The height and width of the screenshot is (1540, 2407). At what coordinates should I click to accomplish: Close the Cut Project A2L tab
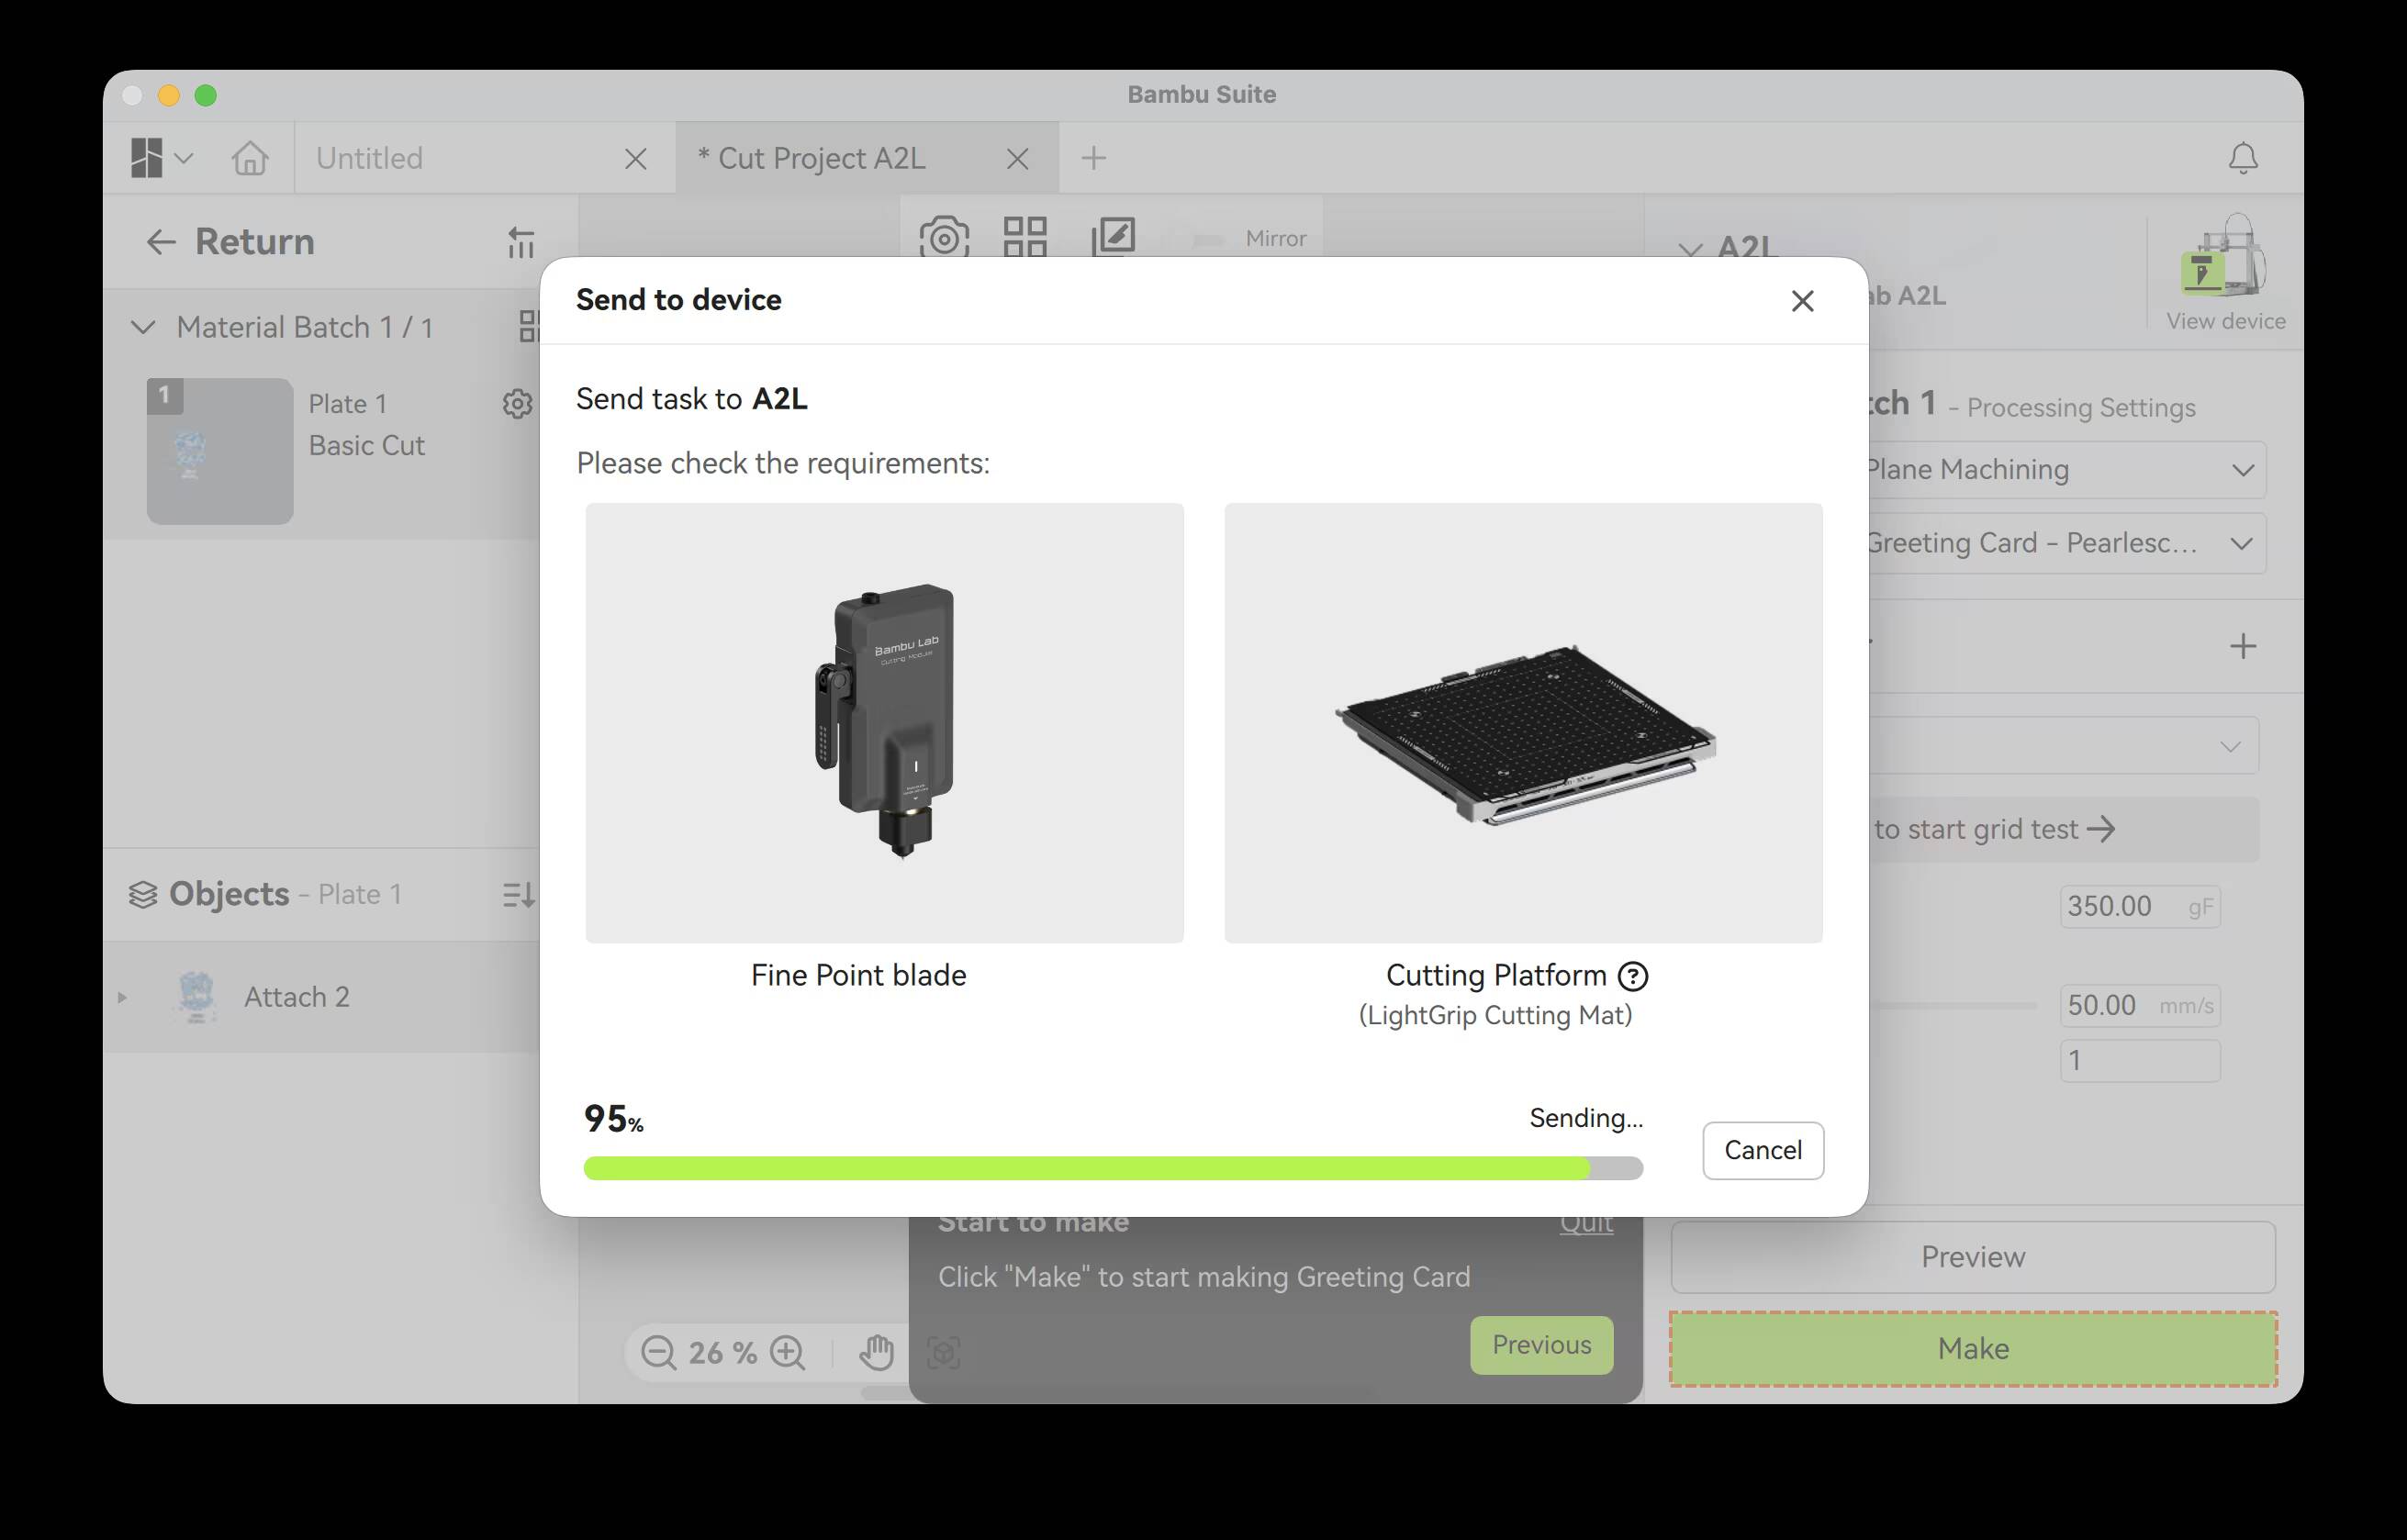(x=1017, y=159)
